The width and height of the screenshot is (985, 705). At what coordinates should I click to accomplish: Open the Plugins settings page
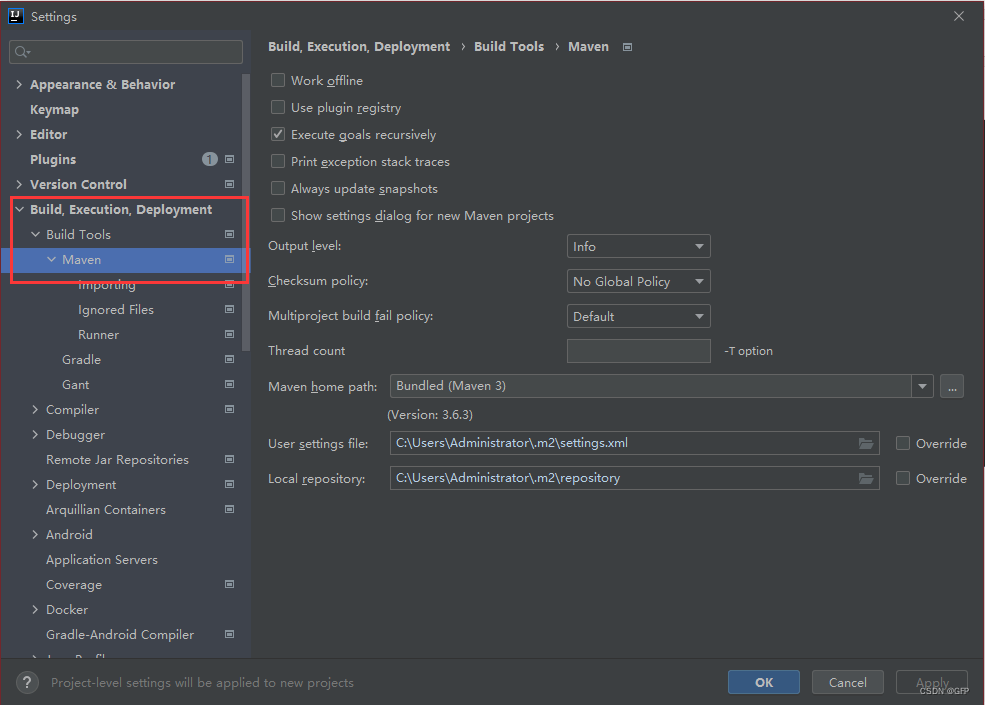point(53,160)
